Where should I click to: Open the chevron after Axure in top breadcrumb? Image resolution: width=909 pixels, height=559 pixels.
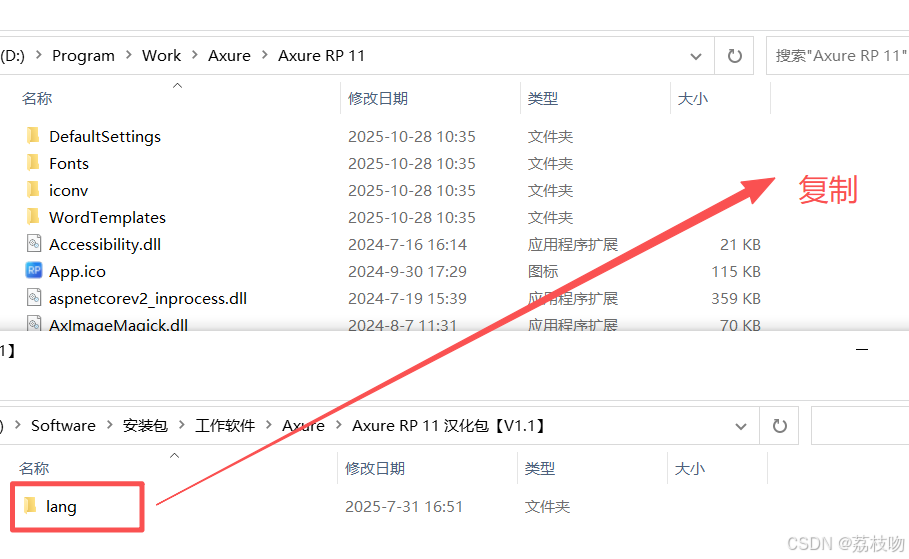tap(265, 55)
